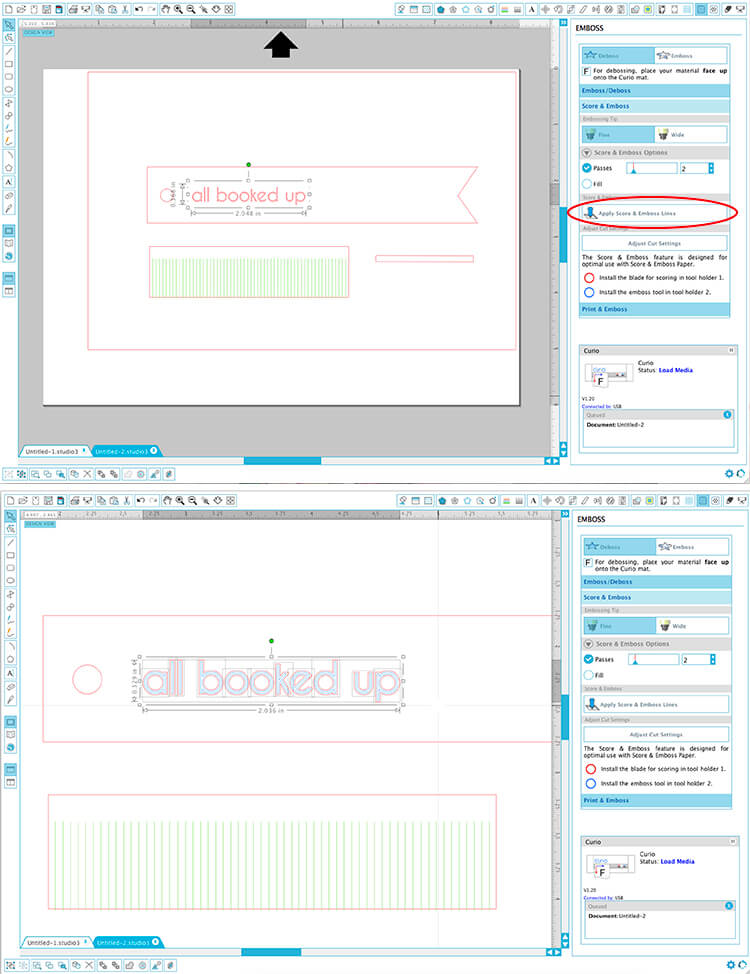Select Fill radio option in lower Emboss panel

(588, 675)
